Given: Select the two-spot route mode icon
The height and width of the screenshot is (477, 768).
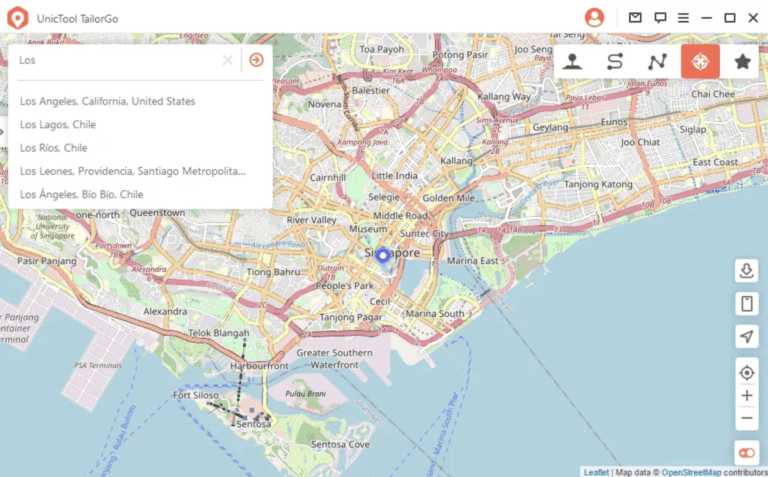Looking at the screenshot, I should [x=615, y=62].
